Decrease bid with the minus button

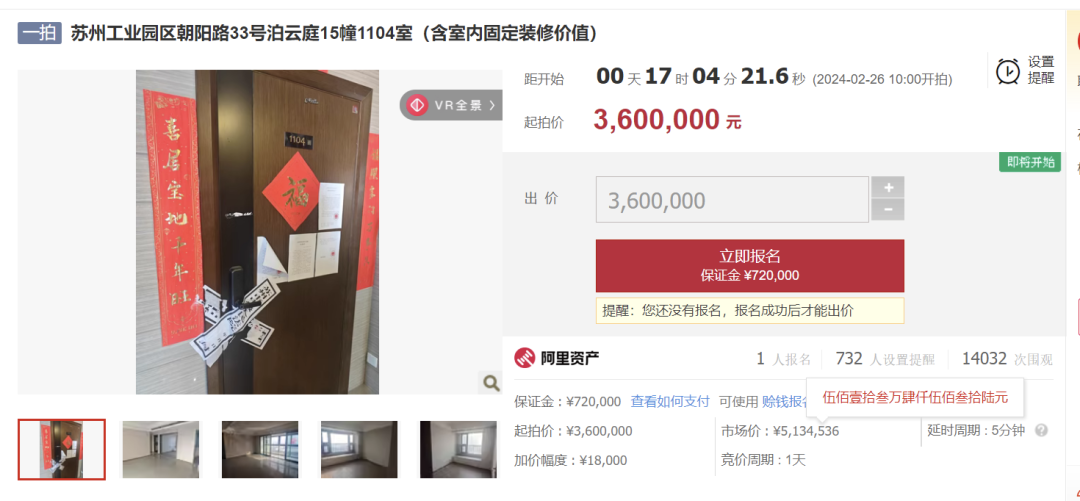click(x=888, y=209)
